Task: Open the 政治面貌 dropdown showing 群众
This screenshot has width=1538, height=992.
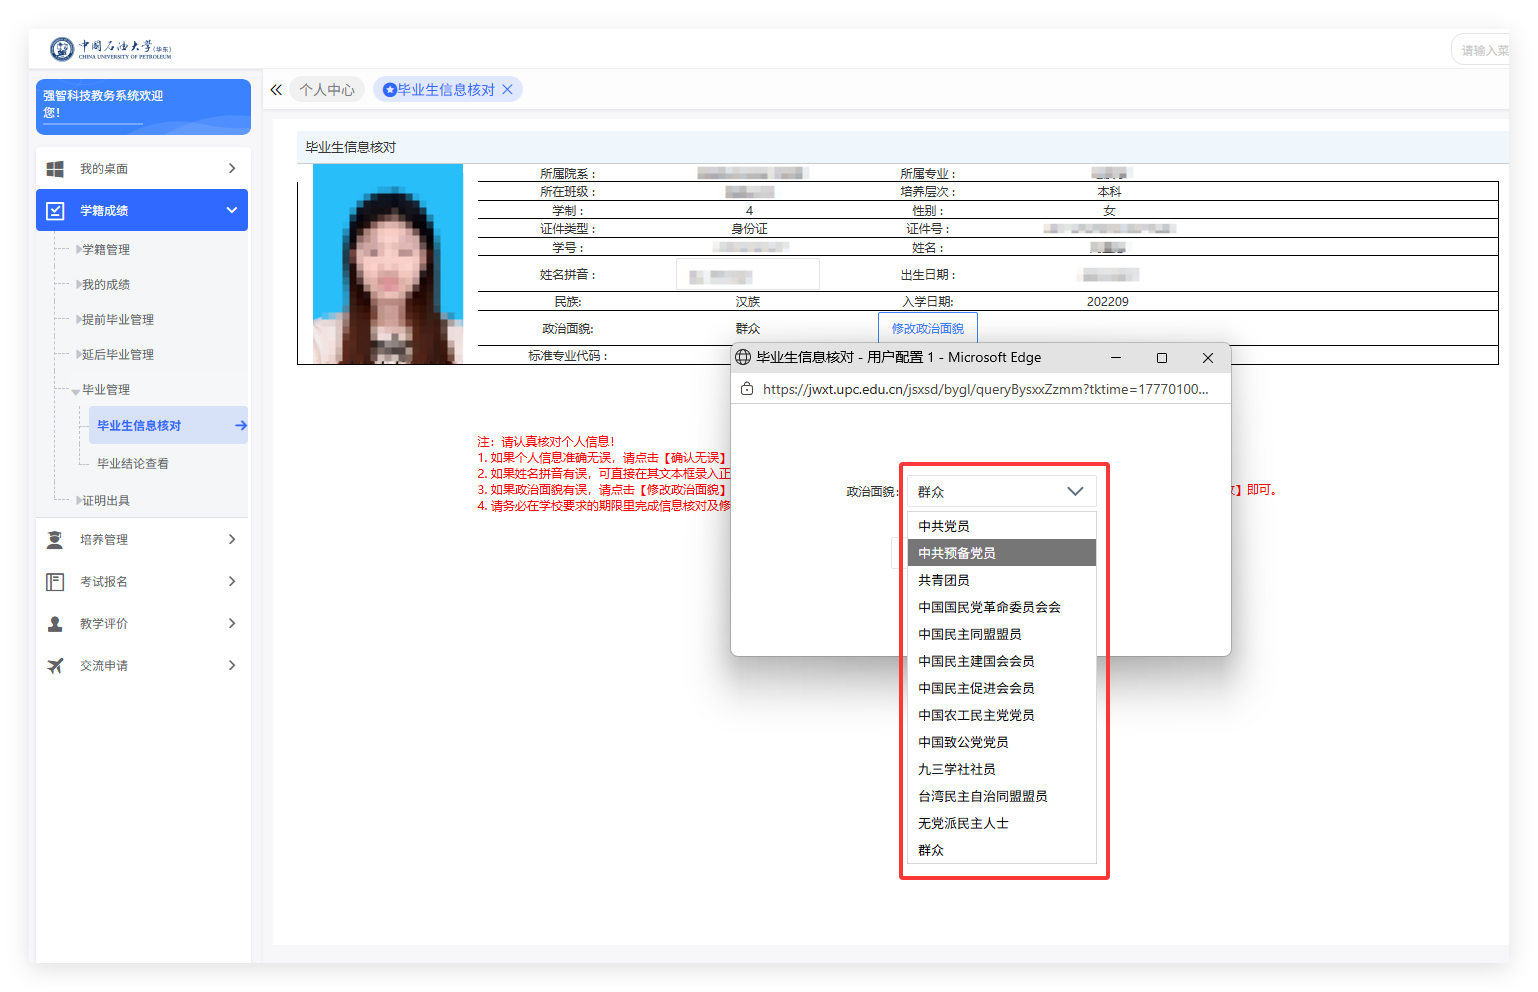Action: tap(1001, 491)
